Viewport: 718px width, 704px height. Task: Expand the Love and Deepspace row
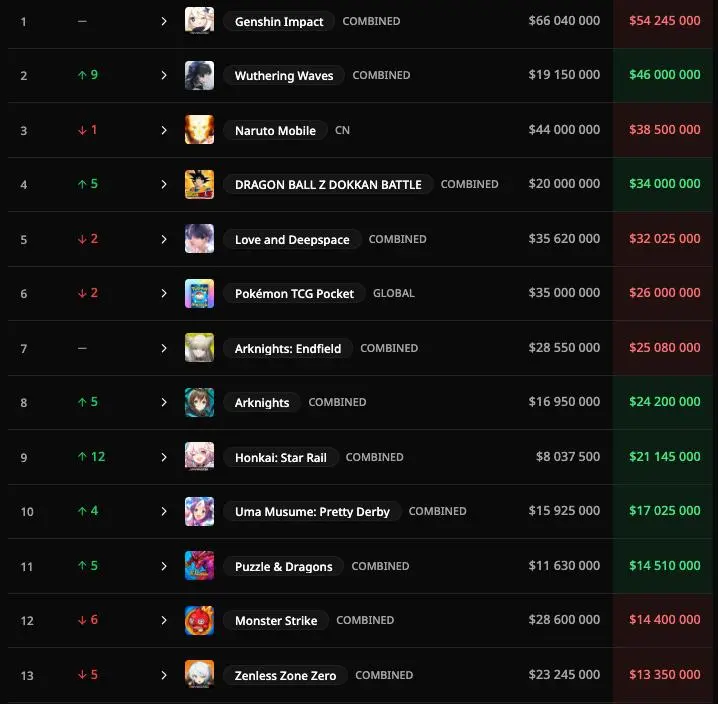click(164, 239)
